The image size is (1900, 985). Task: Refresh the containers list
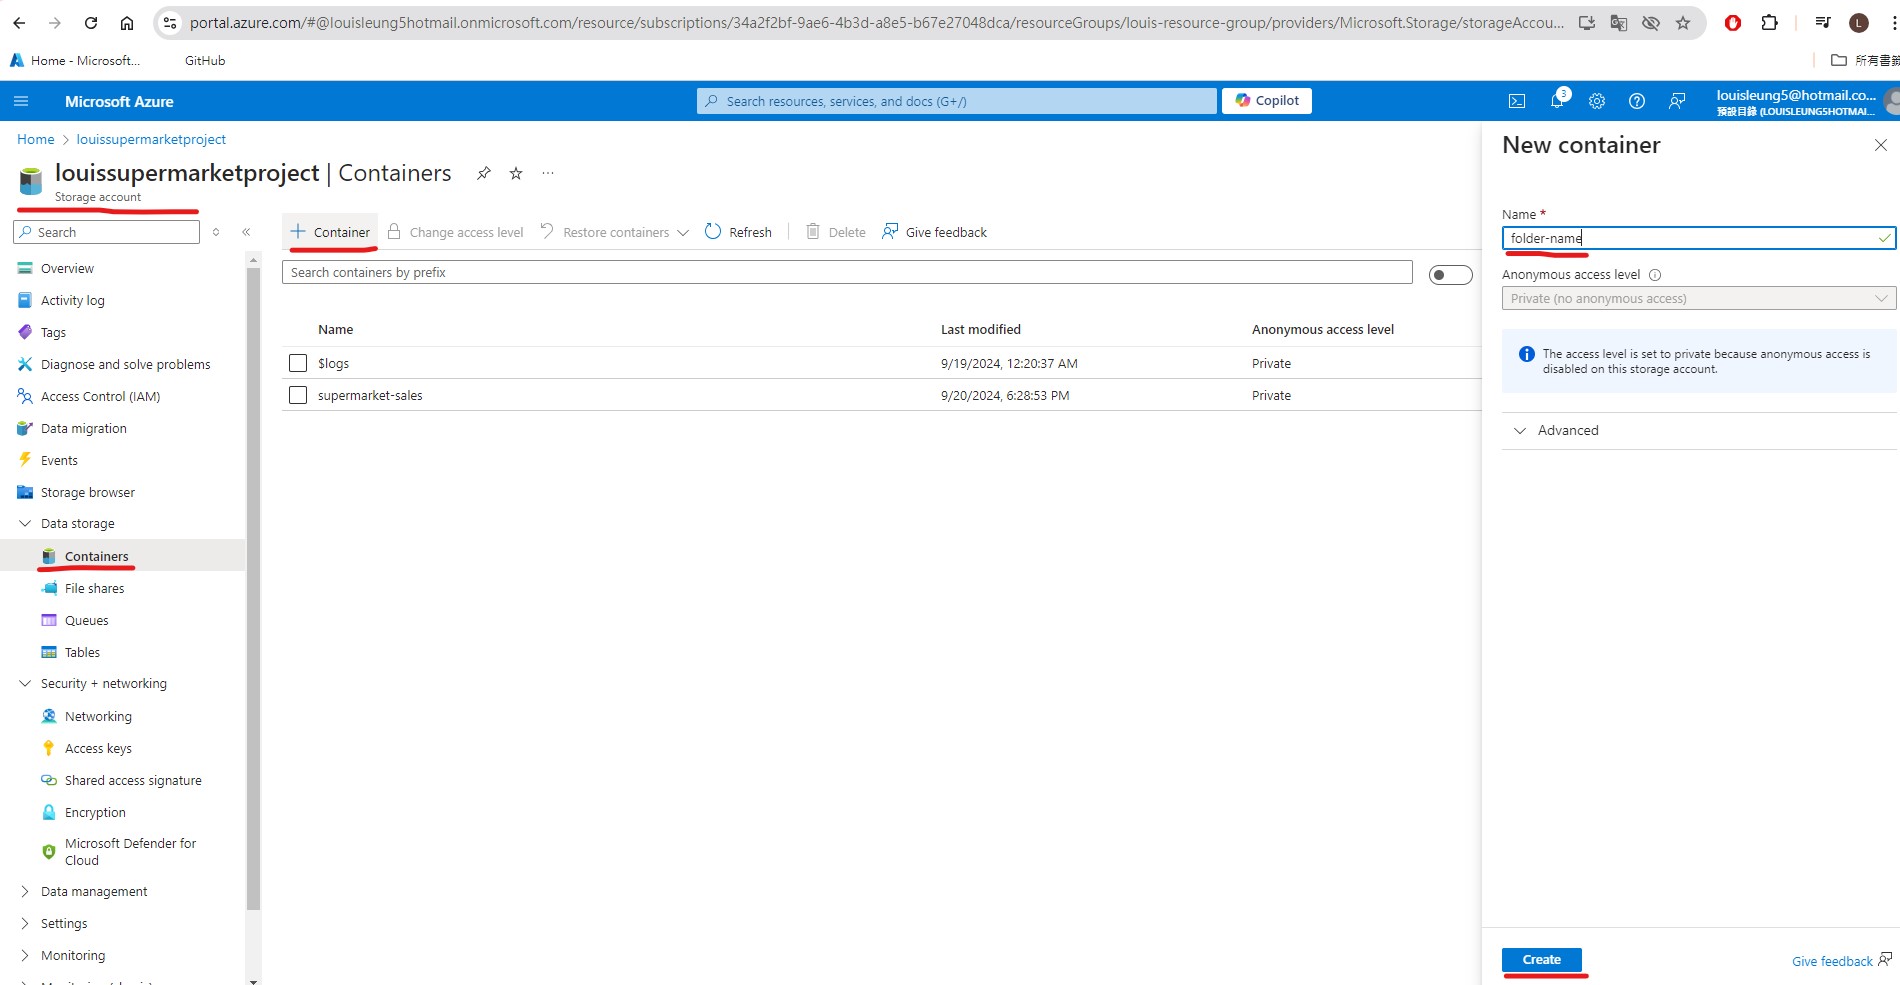pyautogui.click(x=739, y=231)
